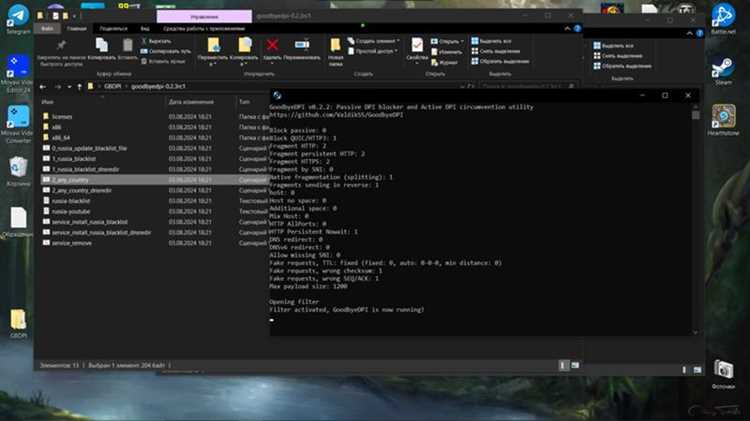Viewport: 750px width, 421px height.
Task: Expand the Открыть (Open) dropdown arrow
Action: pyautogui.click(x=462, y=42)
